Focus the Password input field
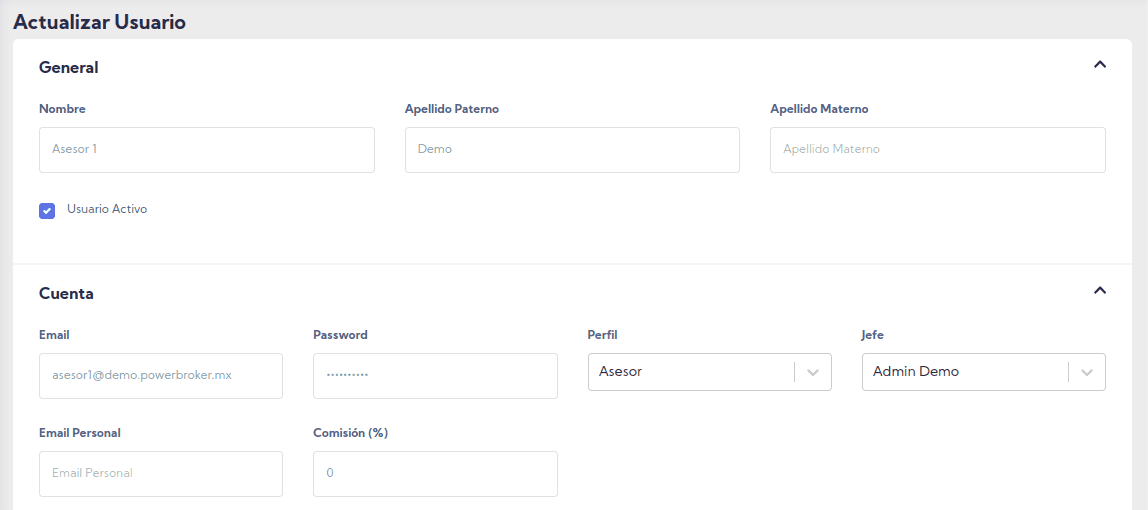 [x=434, y=376]
